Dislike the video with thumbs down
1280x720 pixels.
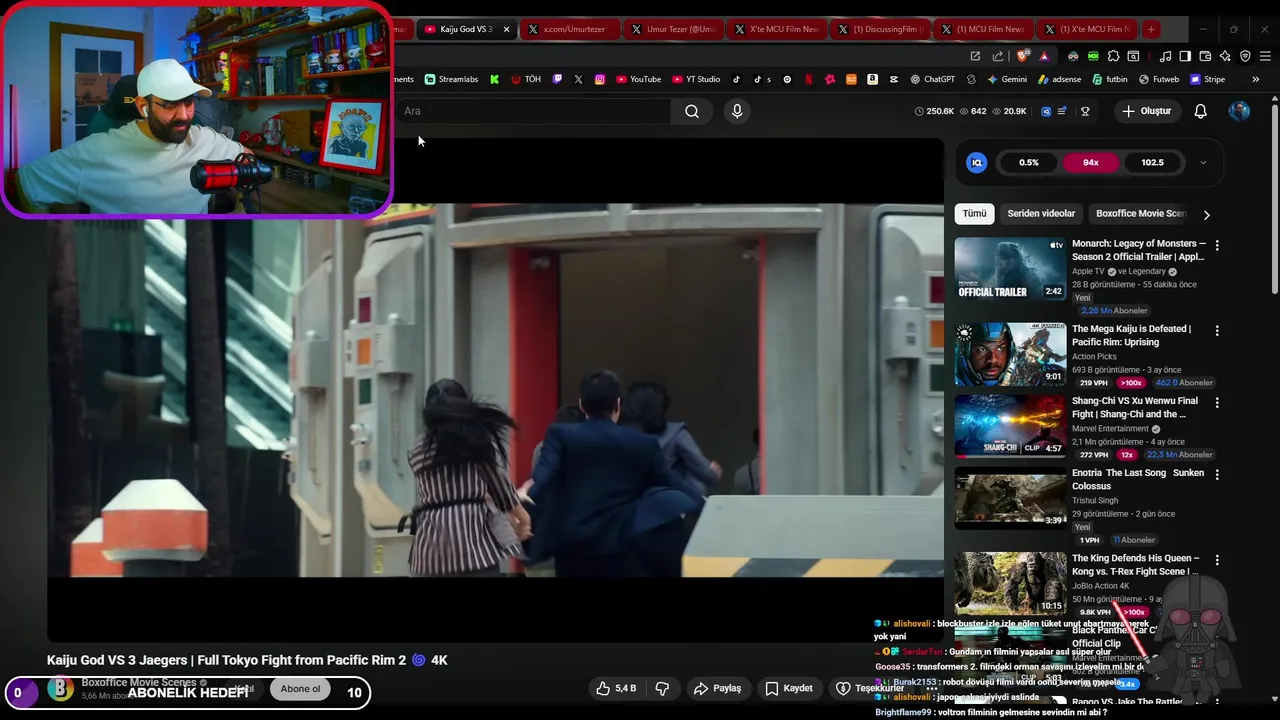(x=662, y=688)
